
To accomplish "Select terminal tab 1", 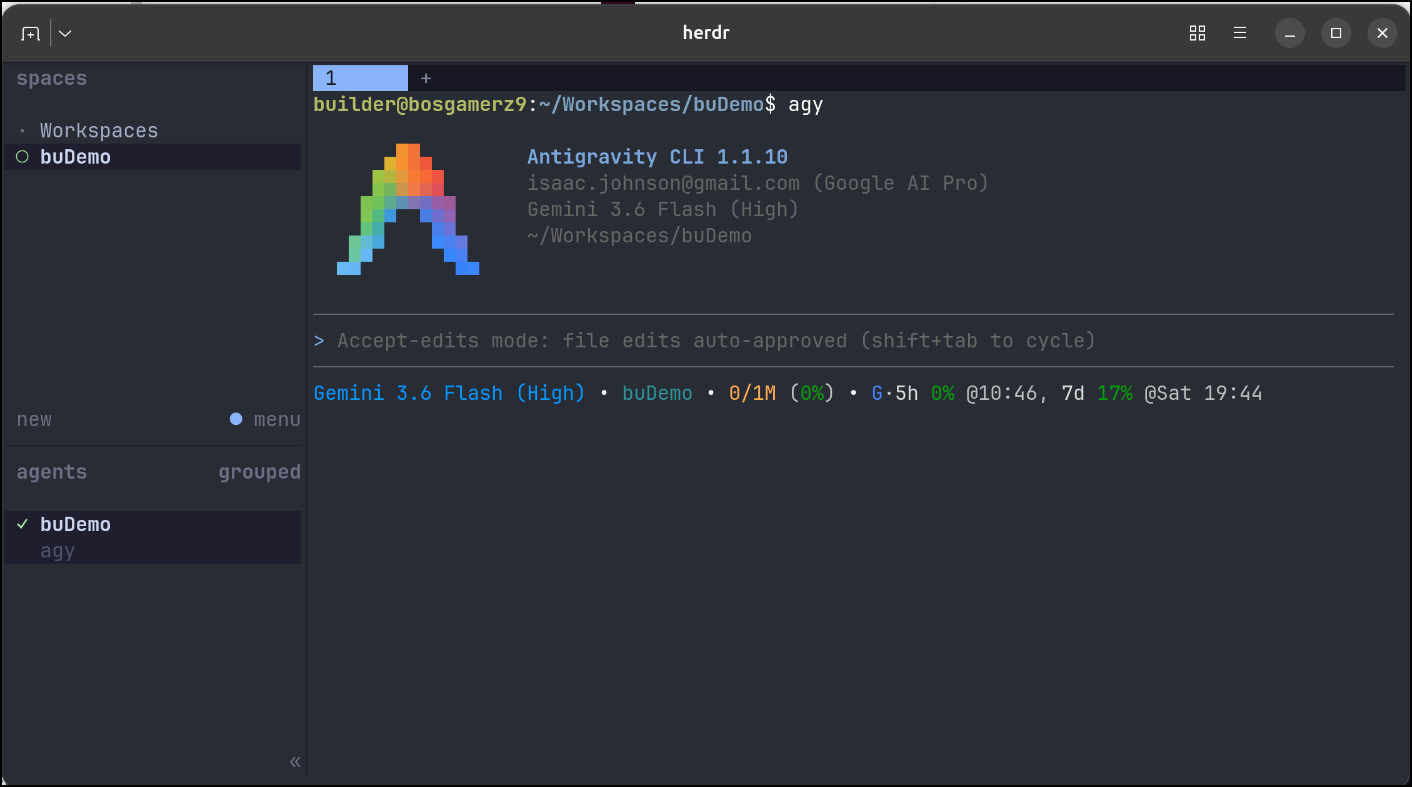I will [x=360, y=78].
